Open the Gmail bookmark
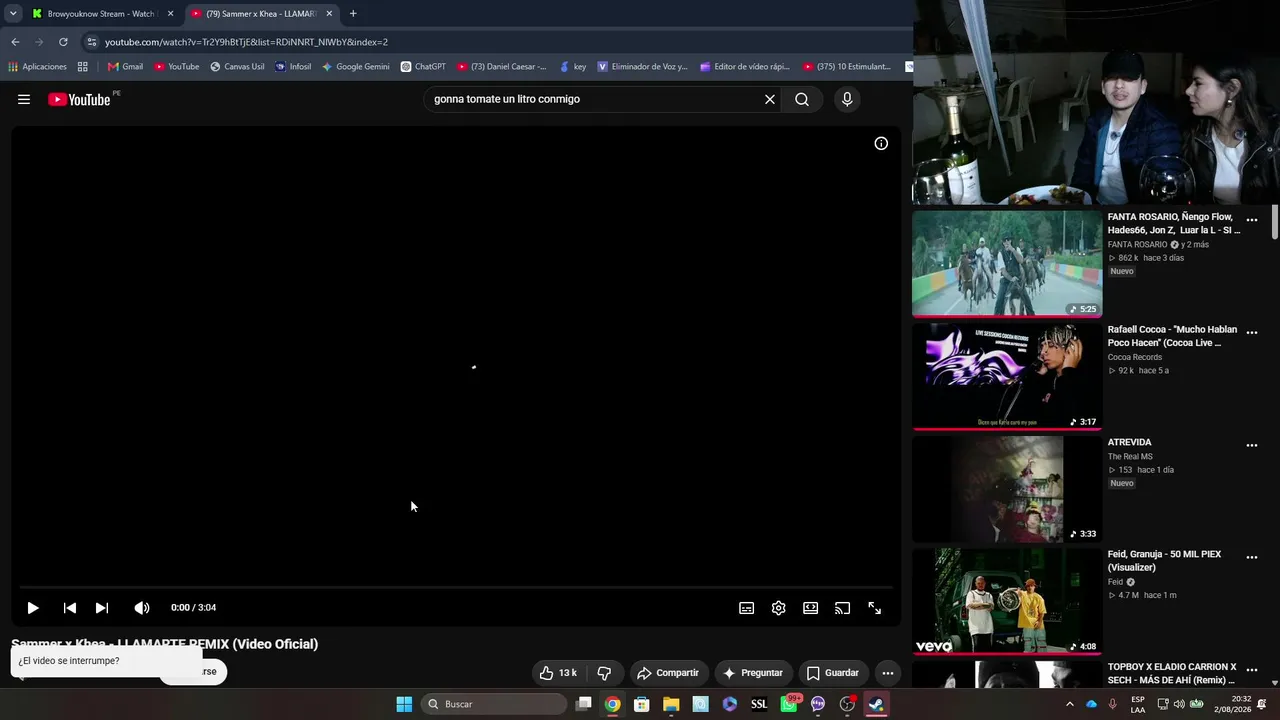 point(125,67)
